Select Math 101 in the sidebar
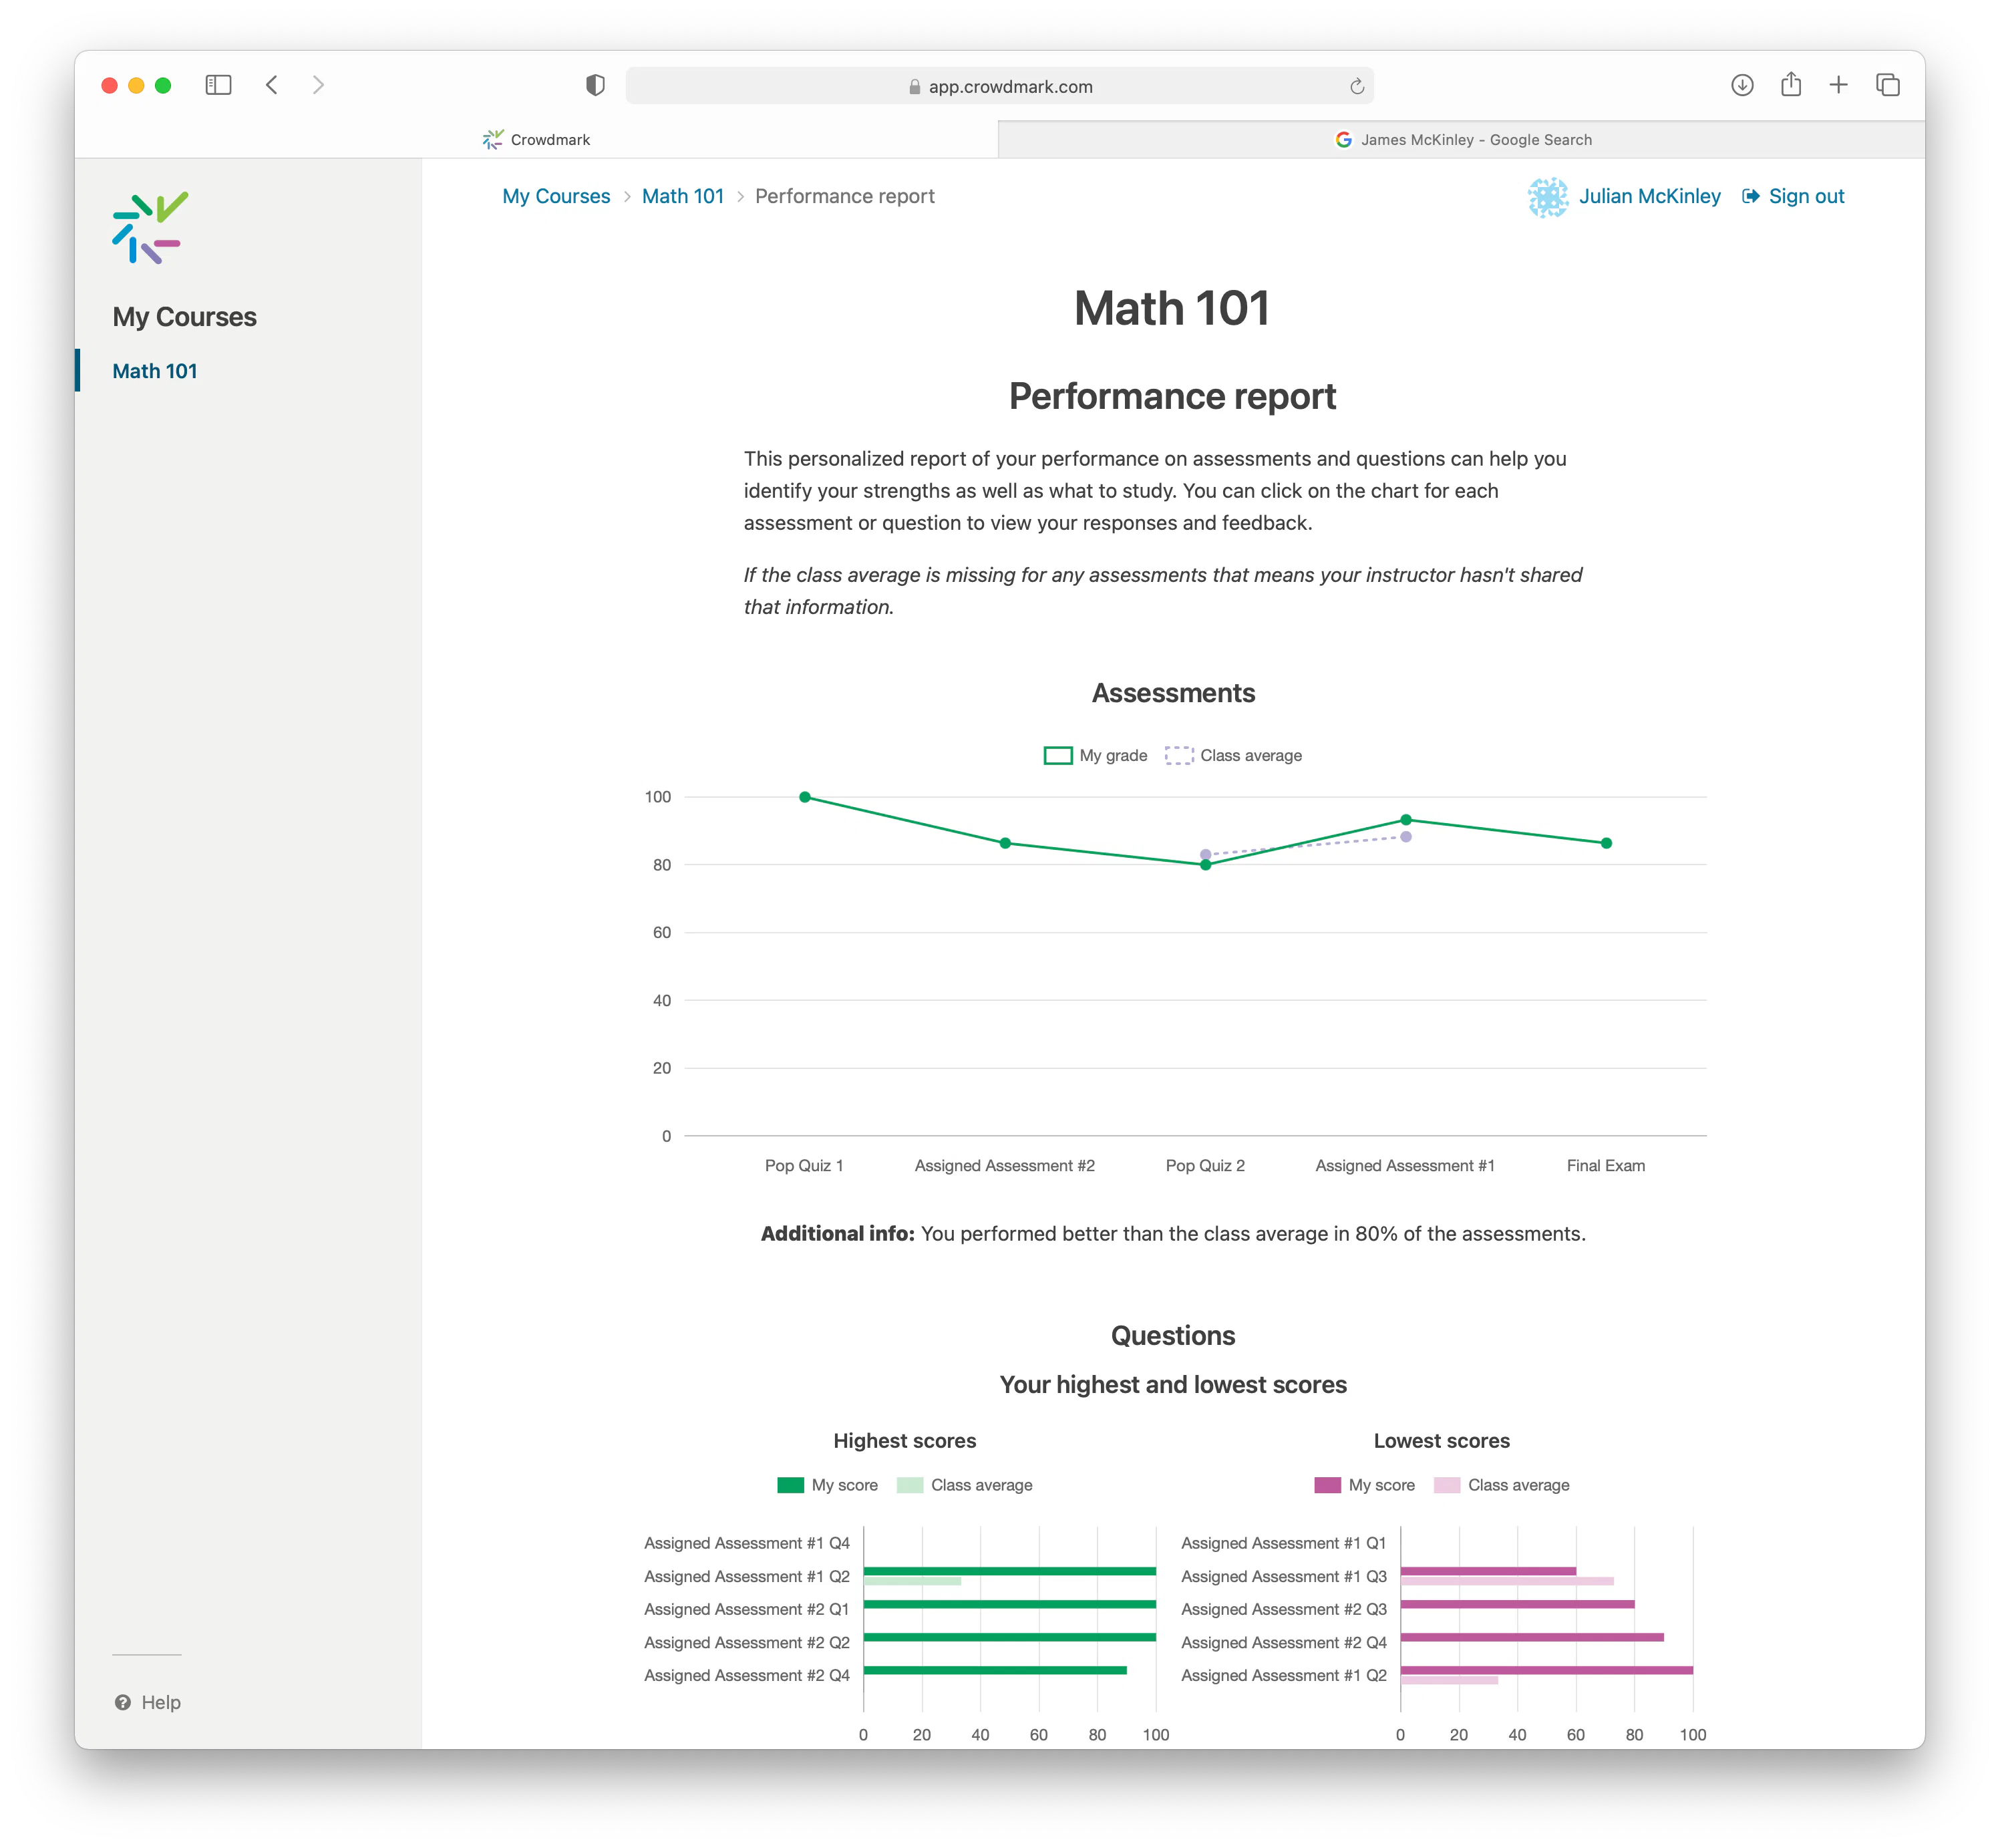The width and height of the screenshot is (2000, 1848). (155, 371)
